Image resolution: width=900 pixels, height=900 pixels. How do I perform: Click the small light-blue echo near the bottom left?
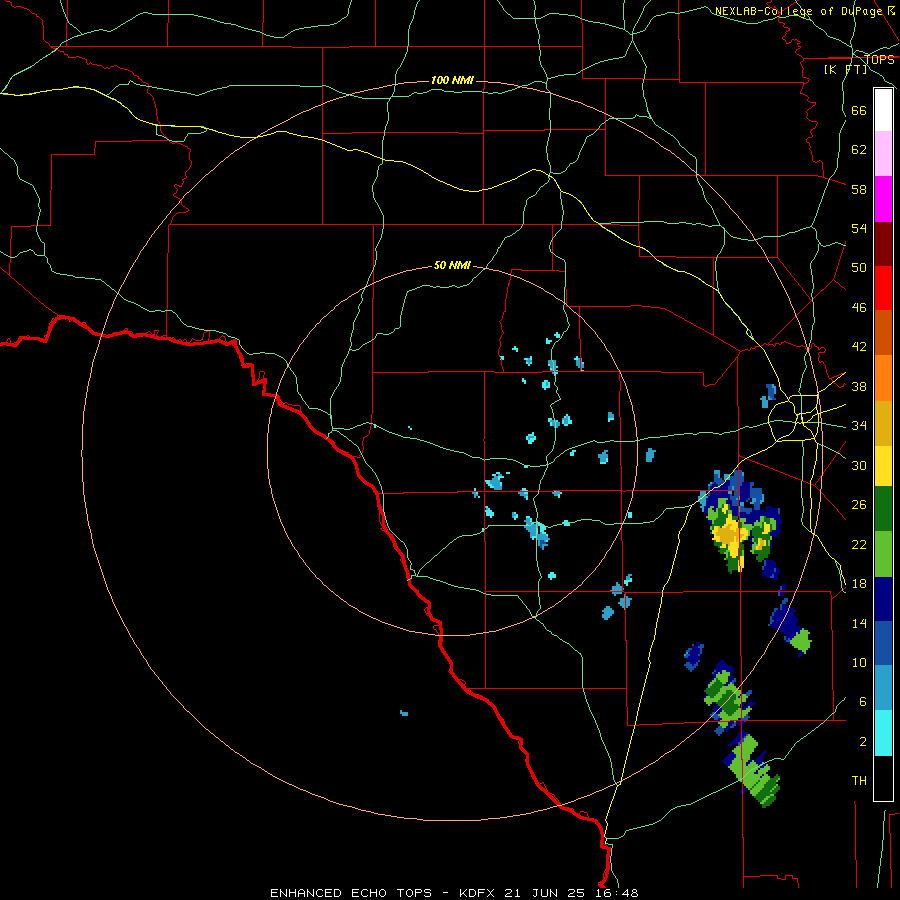[x=404, y=713]
